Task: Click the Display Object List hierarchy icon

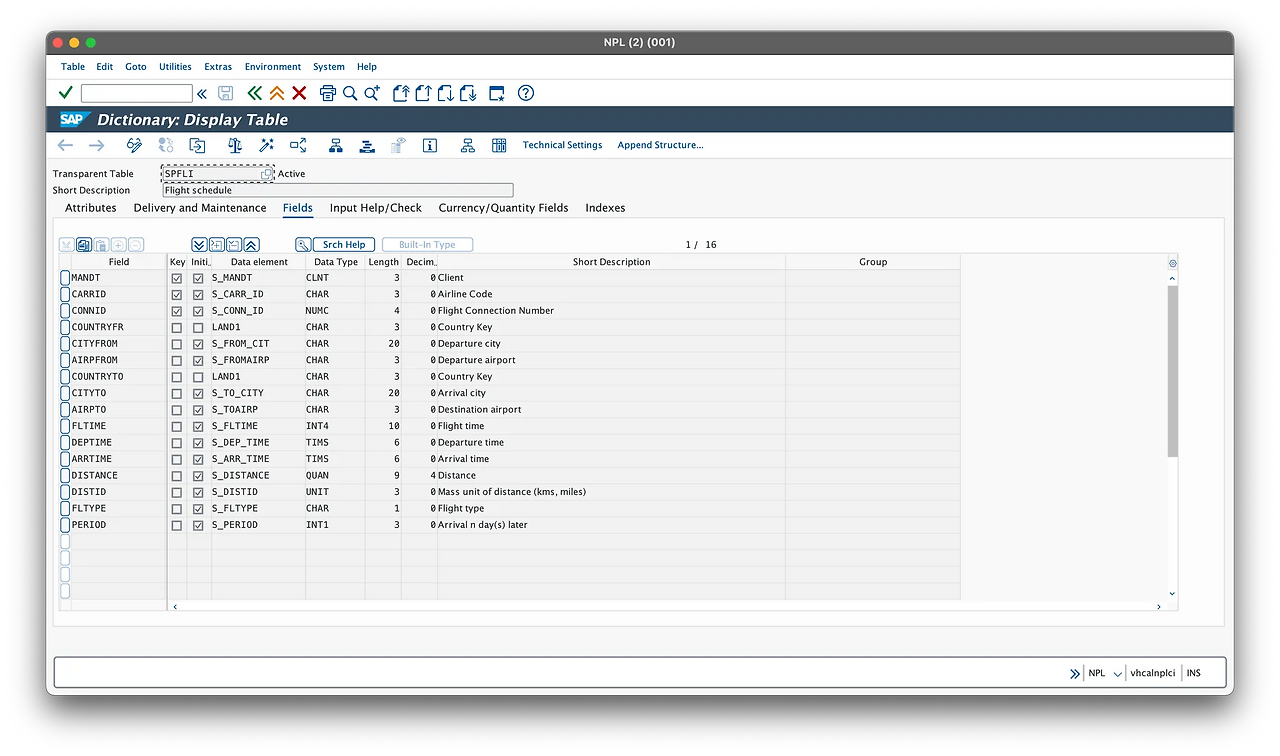Action: [x=336, y=145]
